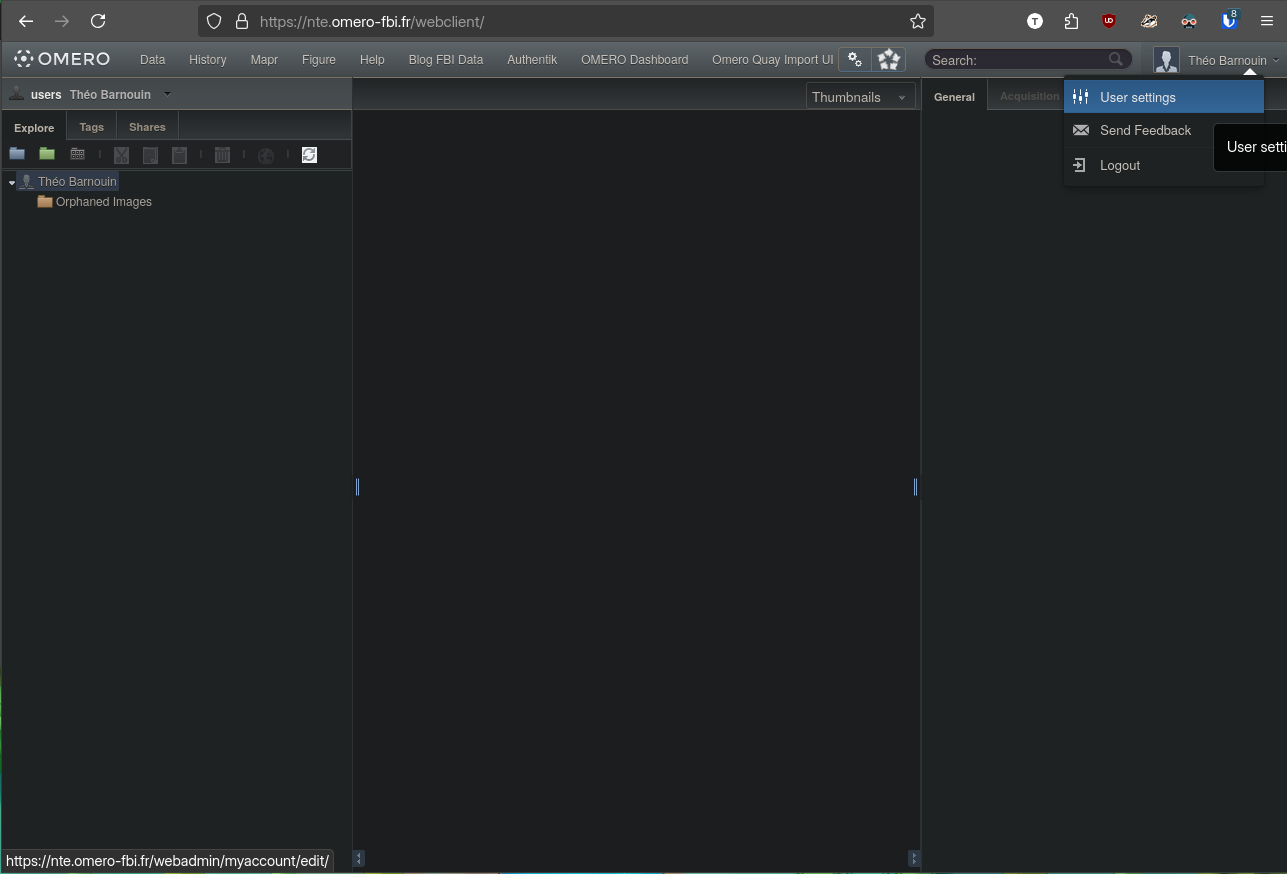
Task: Click the delete trash can icon
Action: pyautogui.click(x=222, y=155)
